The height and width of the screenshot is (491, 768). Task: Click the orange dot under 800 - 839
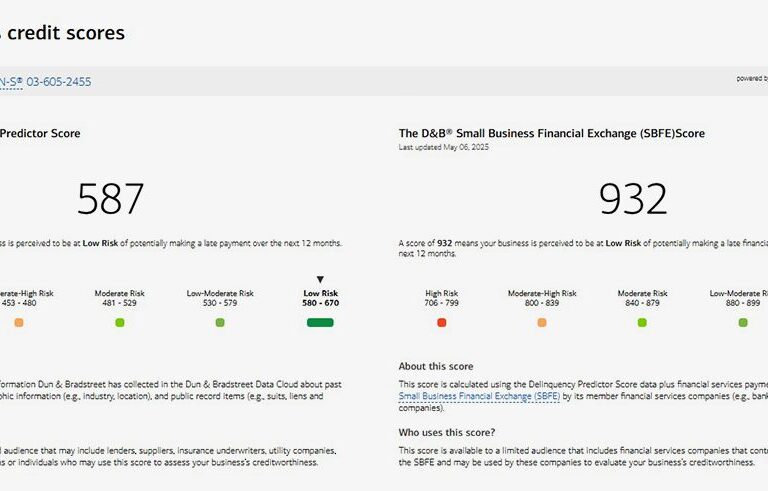tap(542, 322)
